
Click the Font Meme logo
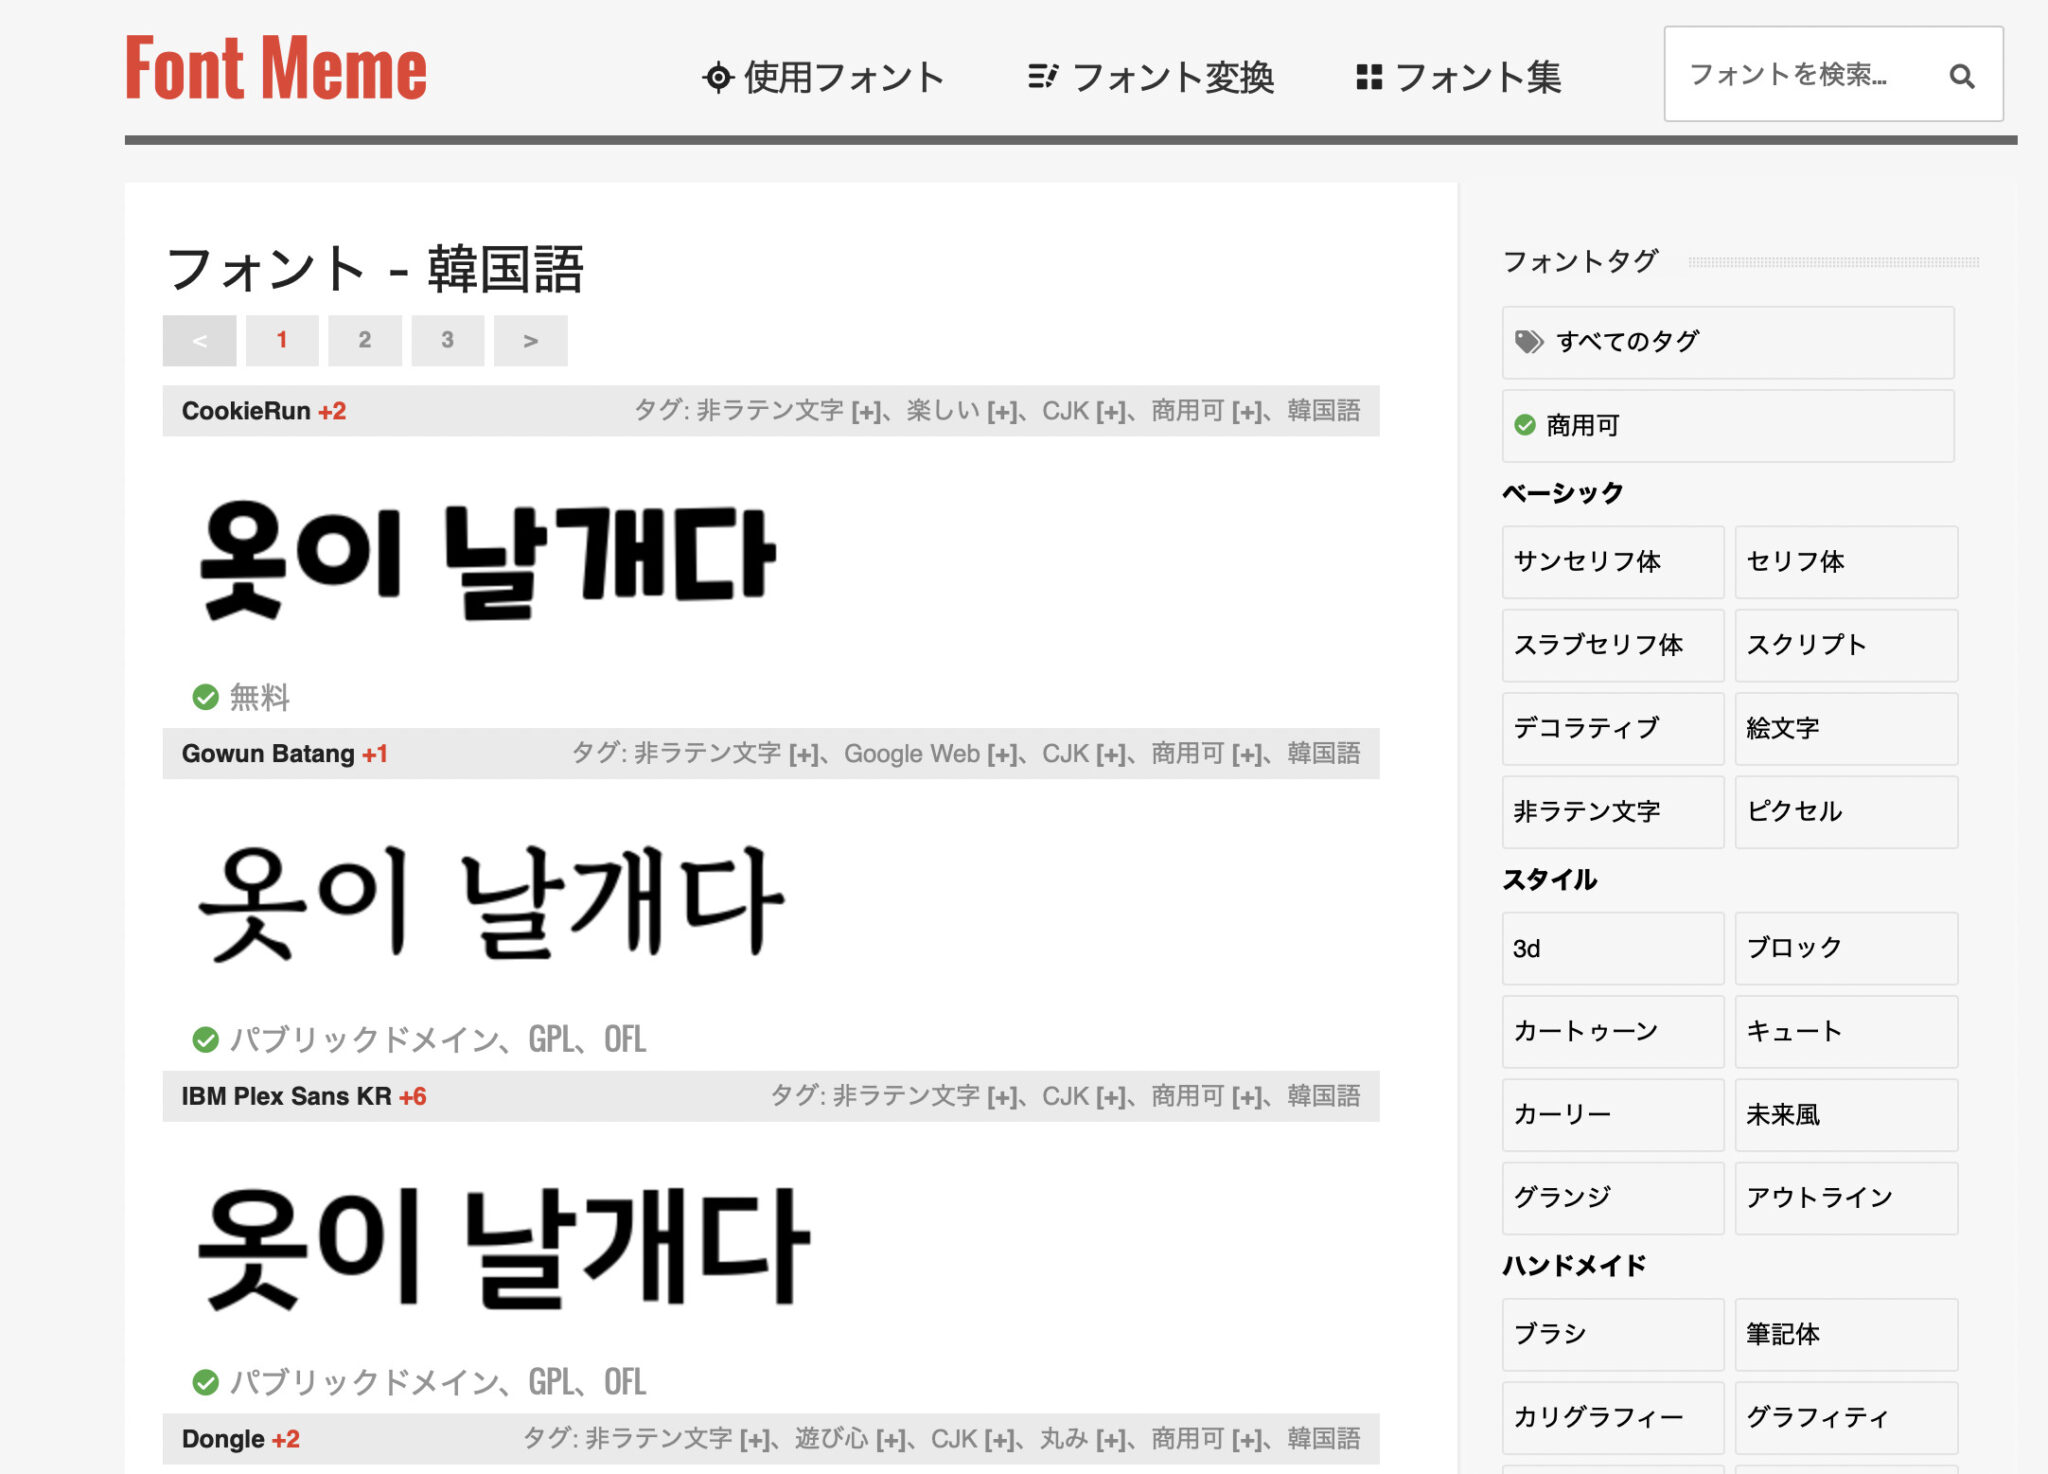pyautogui.click(x=276, y=69)
